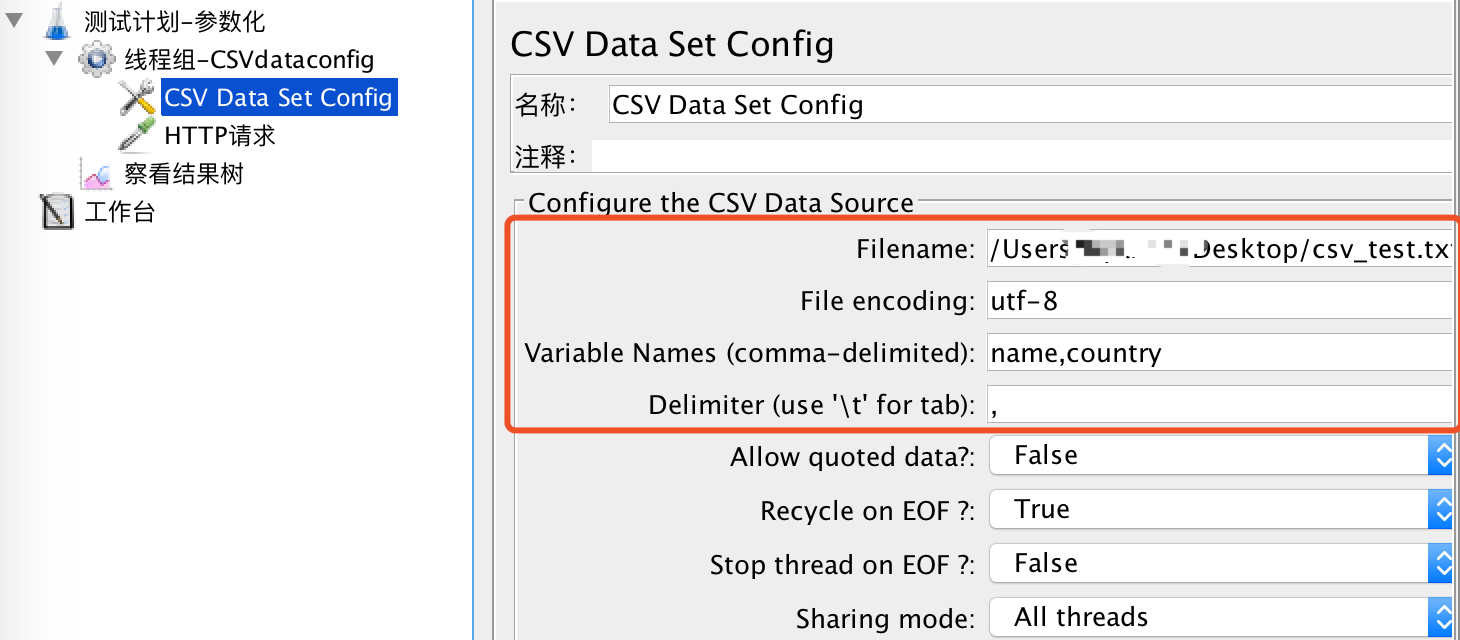
Task: Click the Filename input field
Action: [1219, 249]
